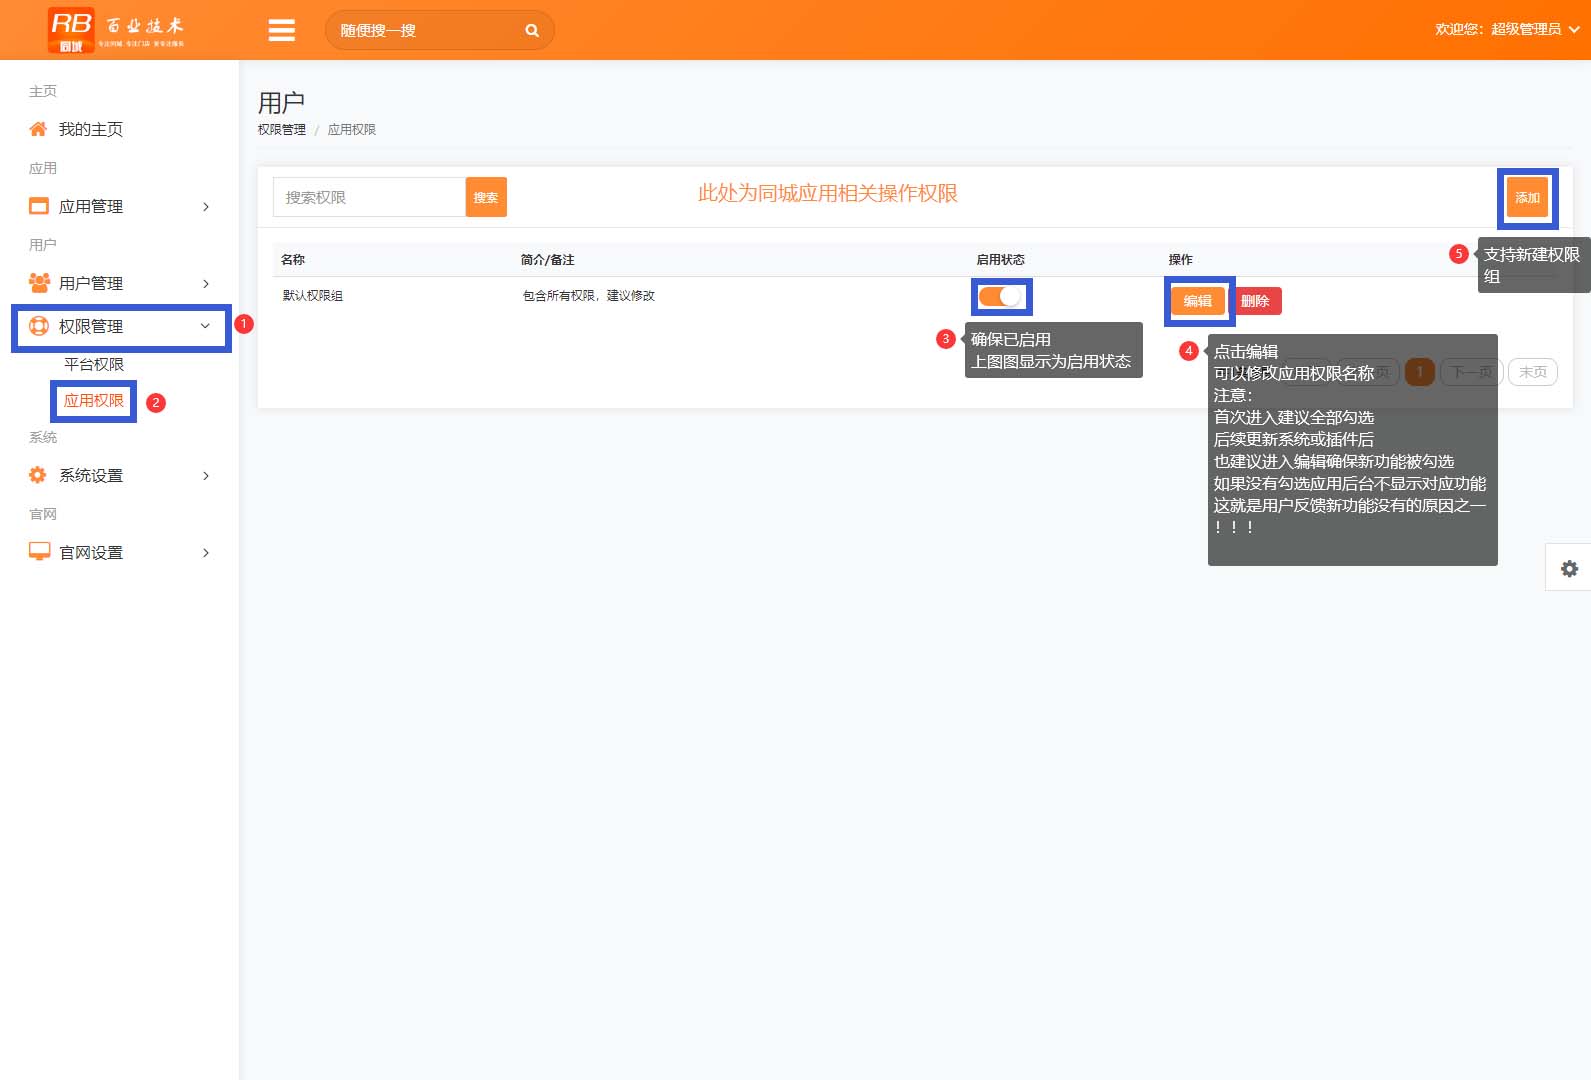The height and width of the screenshot is (1080, 1591).
Task: Click the 官网设置 monitor icon
Action: [x=39, y=552]
